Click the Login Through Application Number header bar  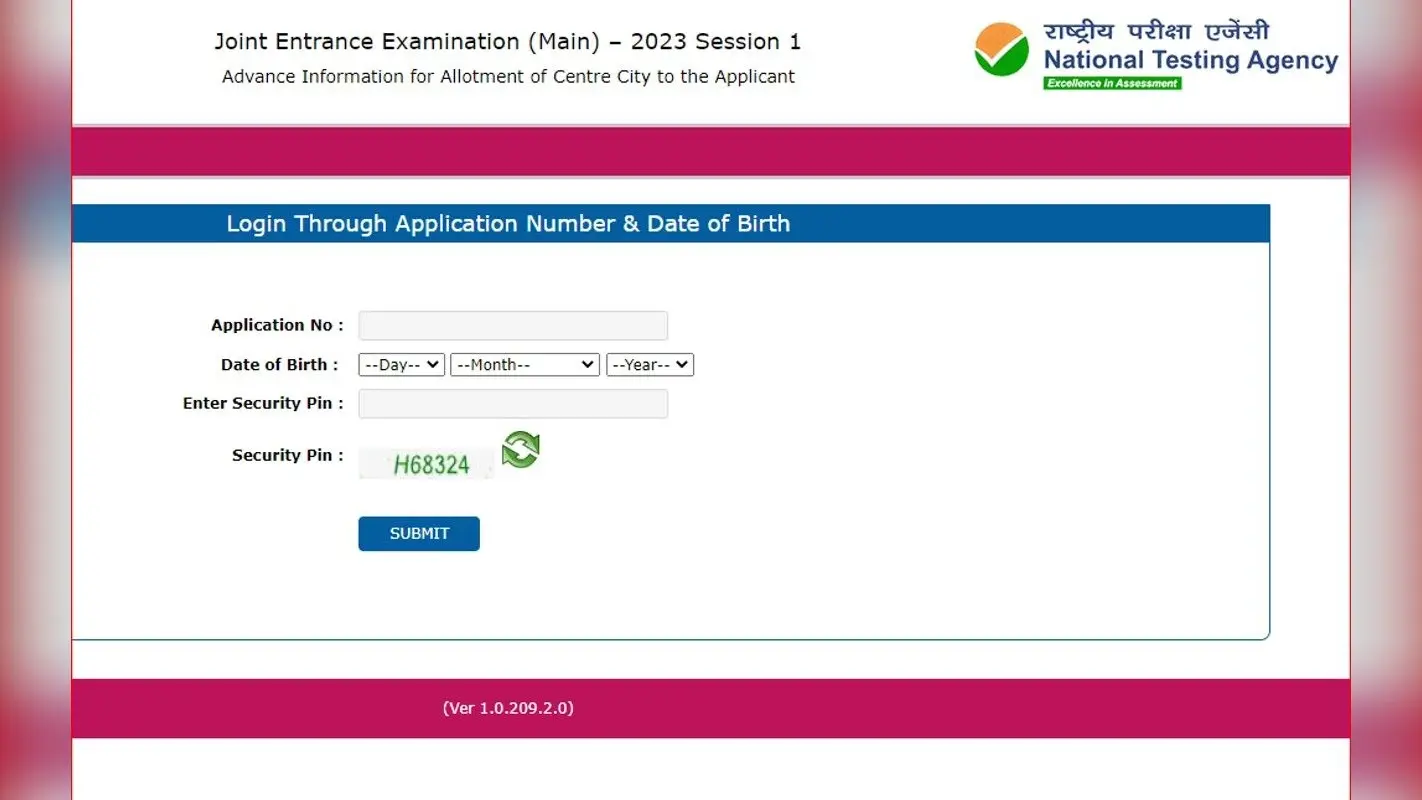(x=671, y=224)
